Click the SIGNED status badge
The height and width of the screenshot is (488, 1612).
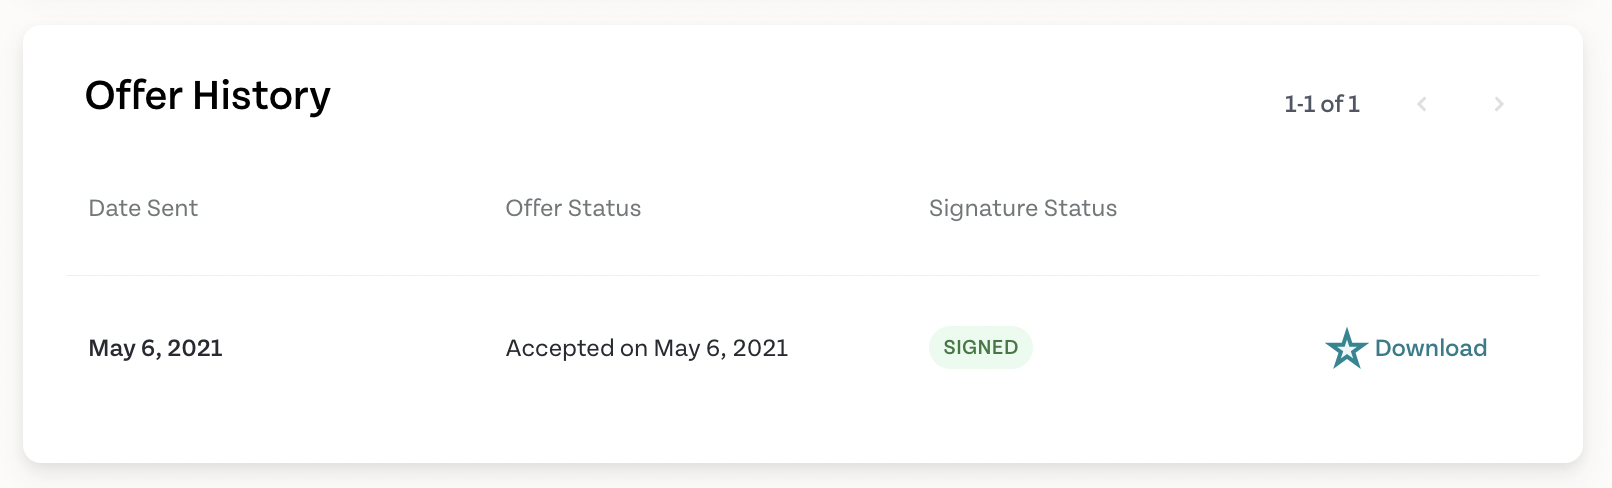click(x=981, y=347)
